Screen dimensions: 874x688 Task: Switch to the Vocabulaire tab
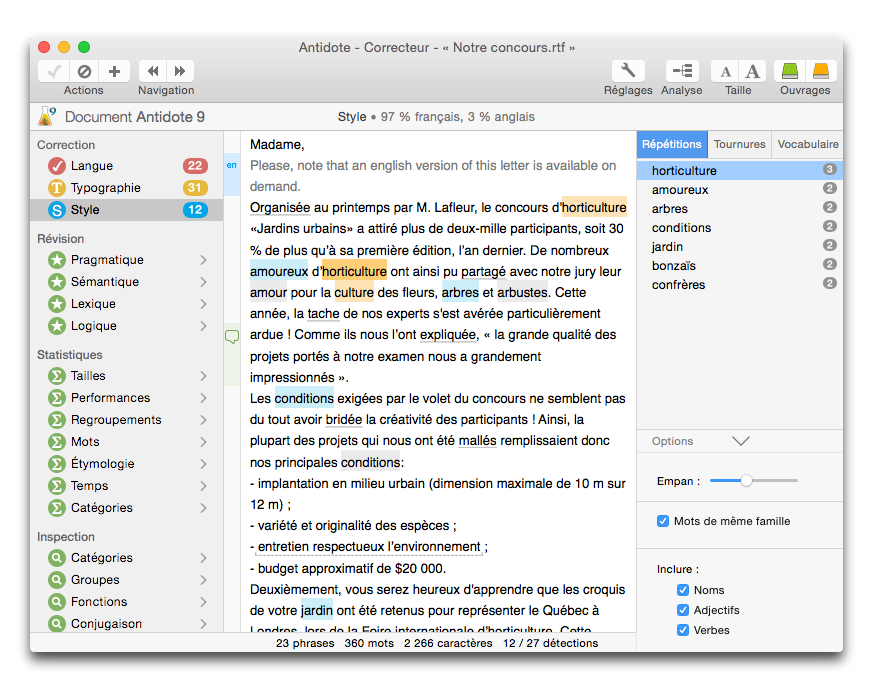click(x=807, y=144)
